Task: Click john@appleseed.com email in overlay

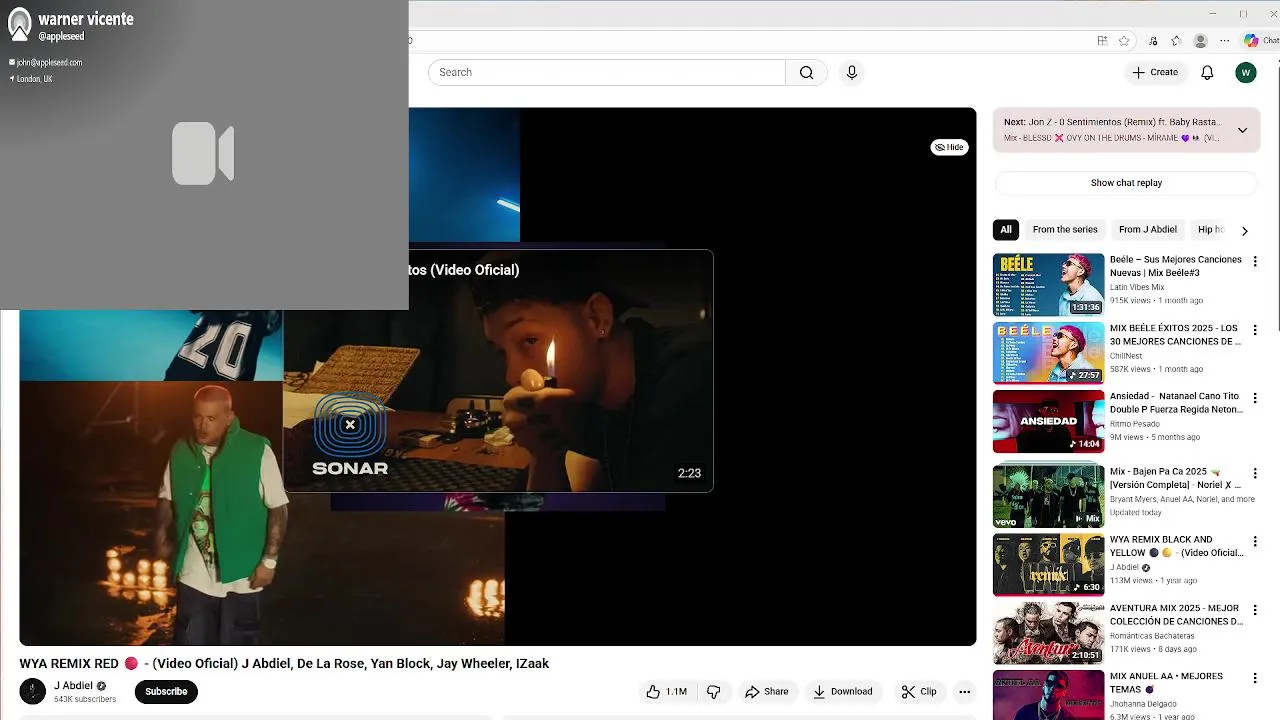Action: point(49,62)
